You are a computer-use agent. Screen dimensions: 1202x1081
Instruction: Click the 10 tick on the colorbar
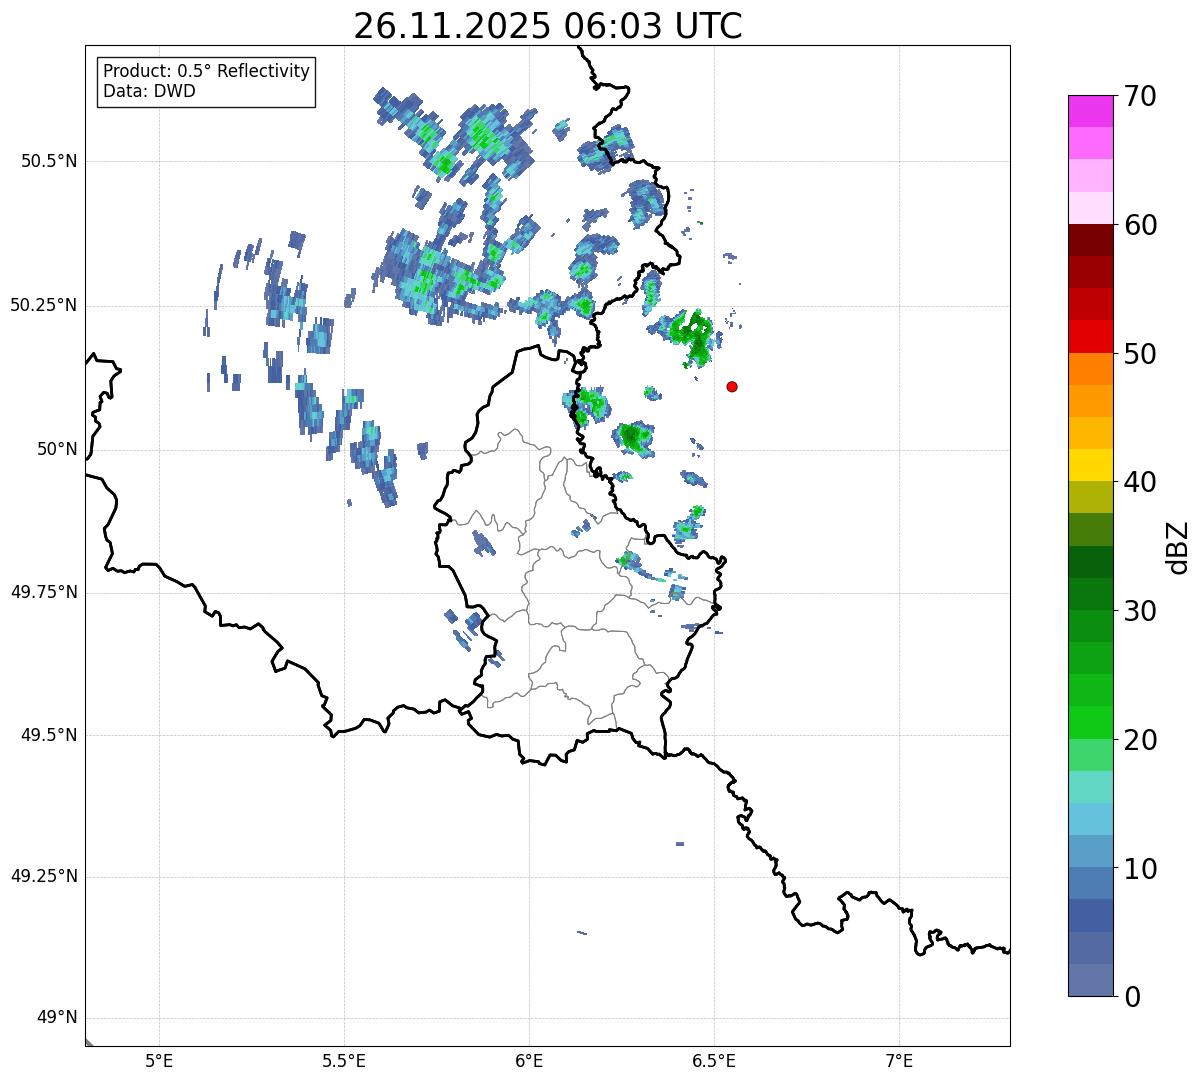coord(1140,868)
